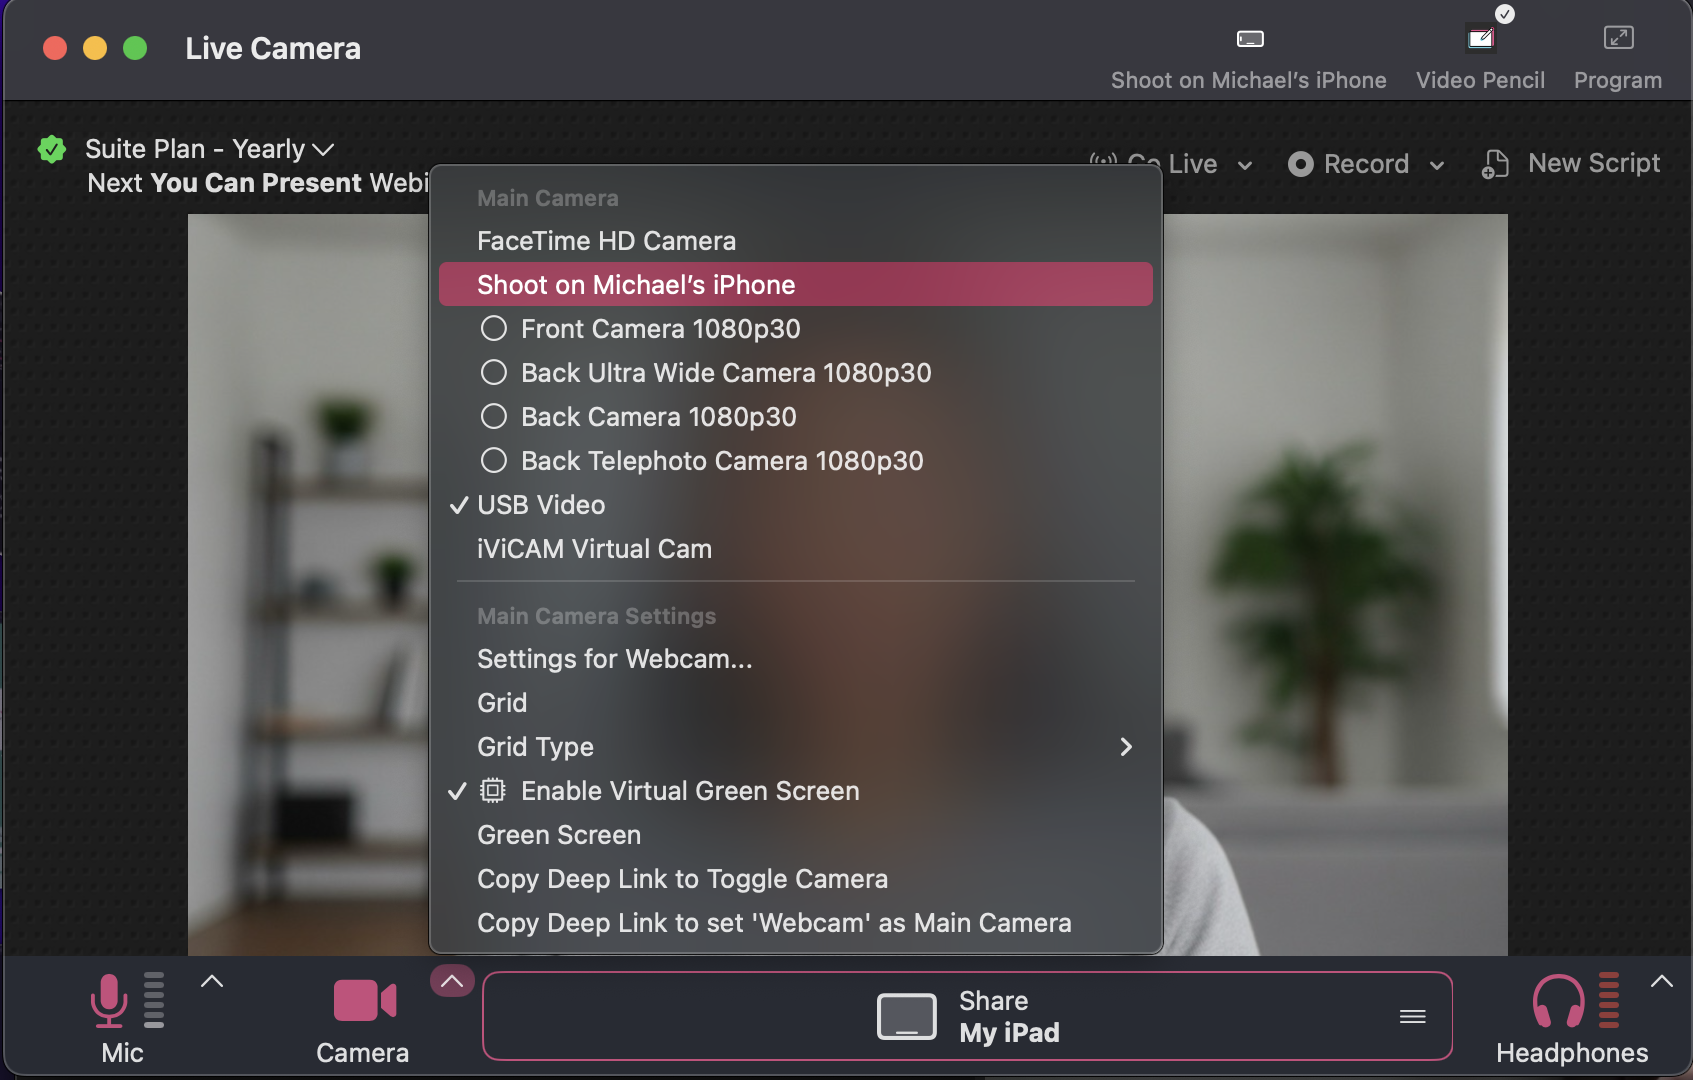Expand the Mic options chevron
Screen dimensions: 1693x1080
coord(212,981)
